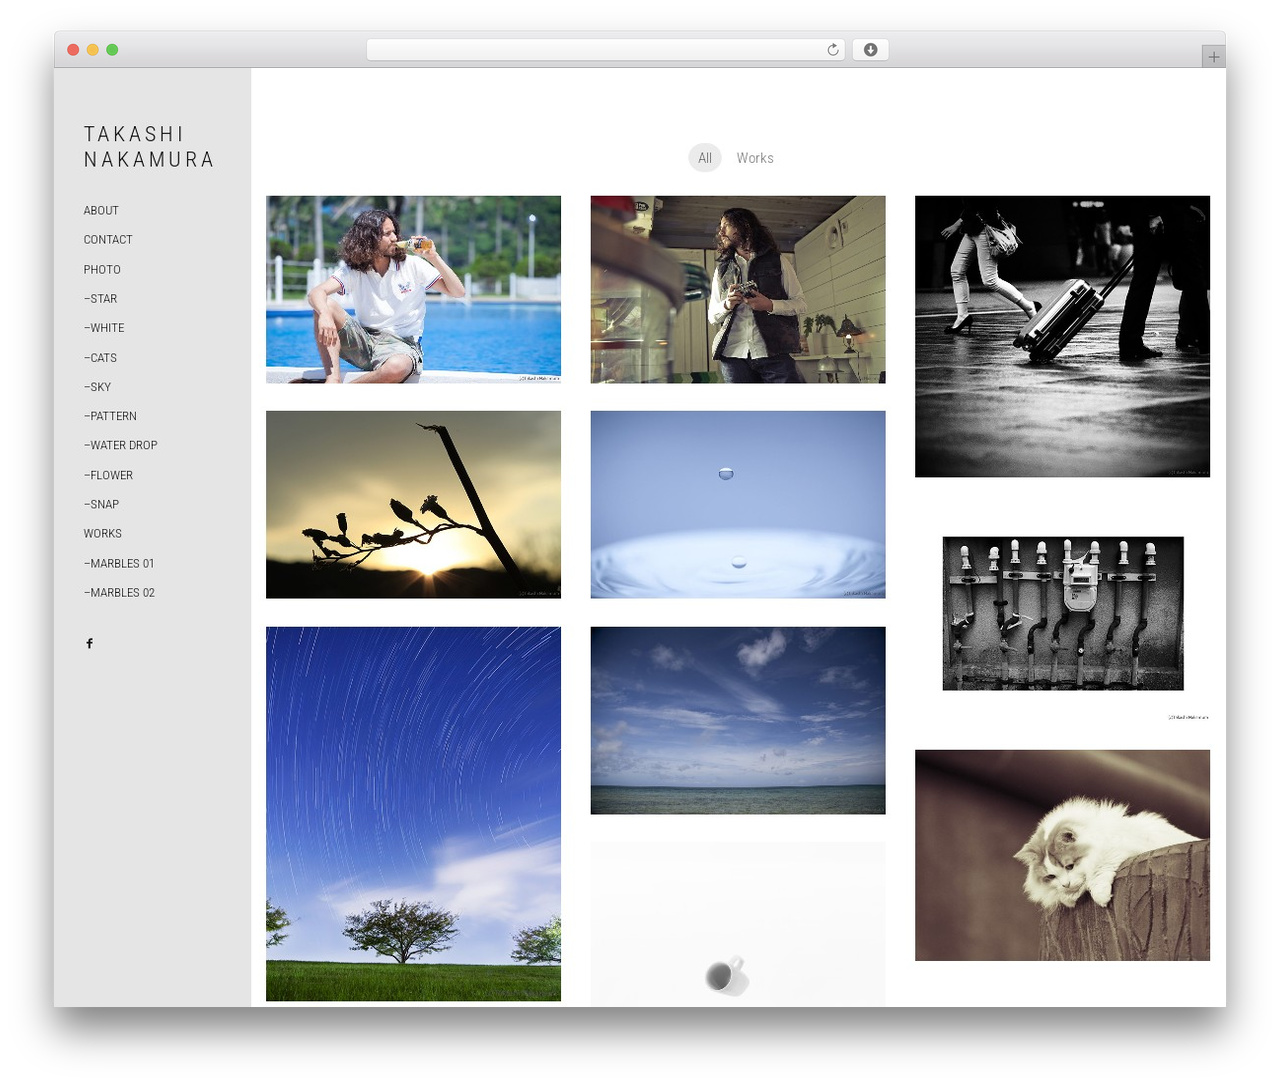Image resolution: width=1280 pixels, height=1084 pixels.
Task: Open the white cup photo
Action: point(738,924)
